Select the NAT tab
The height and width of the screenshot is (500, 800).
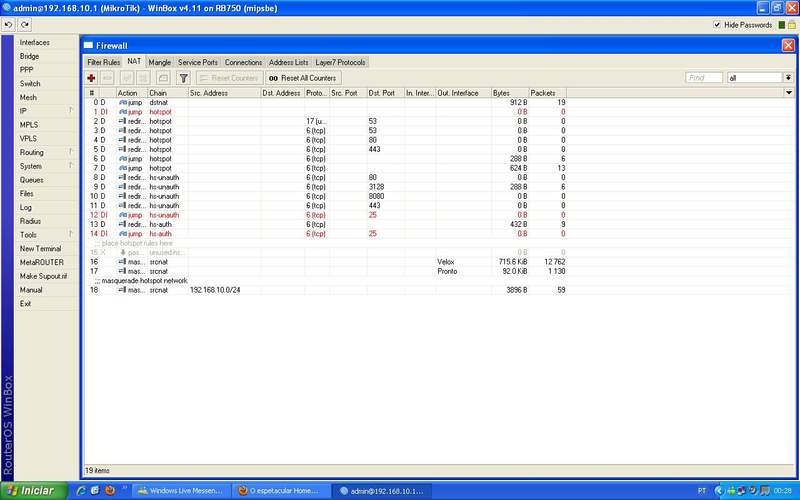(x=134, y=61)
